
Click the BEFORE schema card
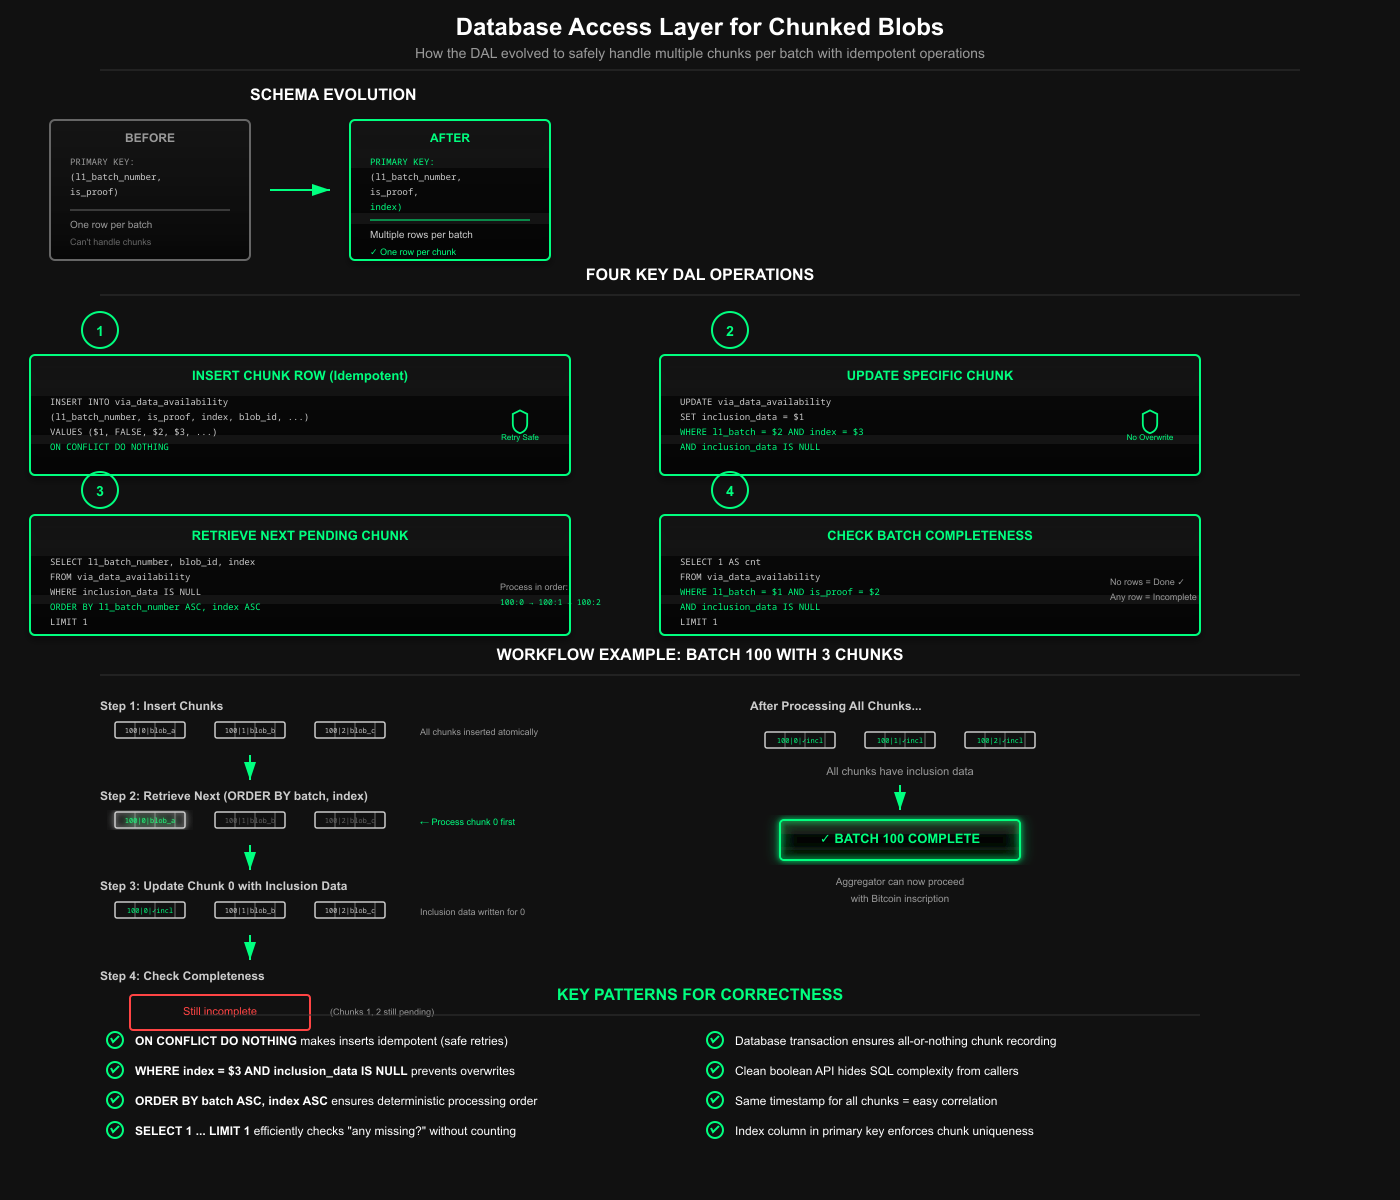click(x=150, y=190)
